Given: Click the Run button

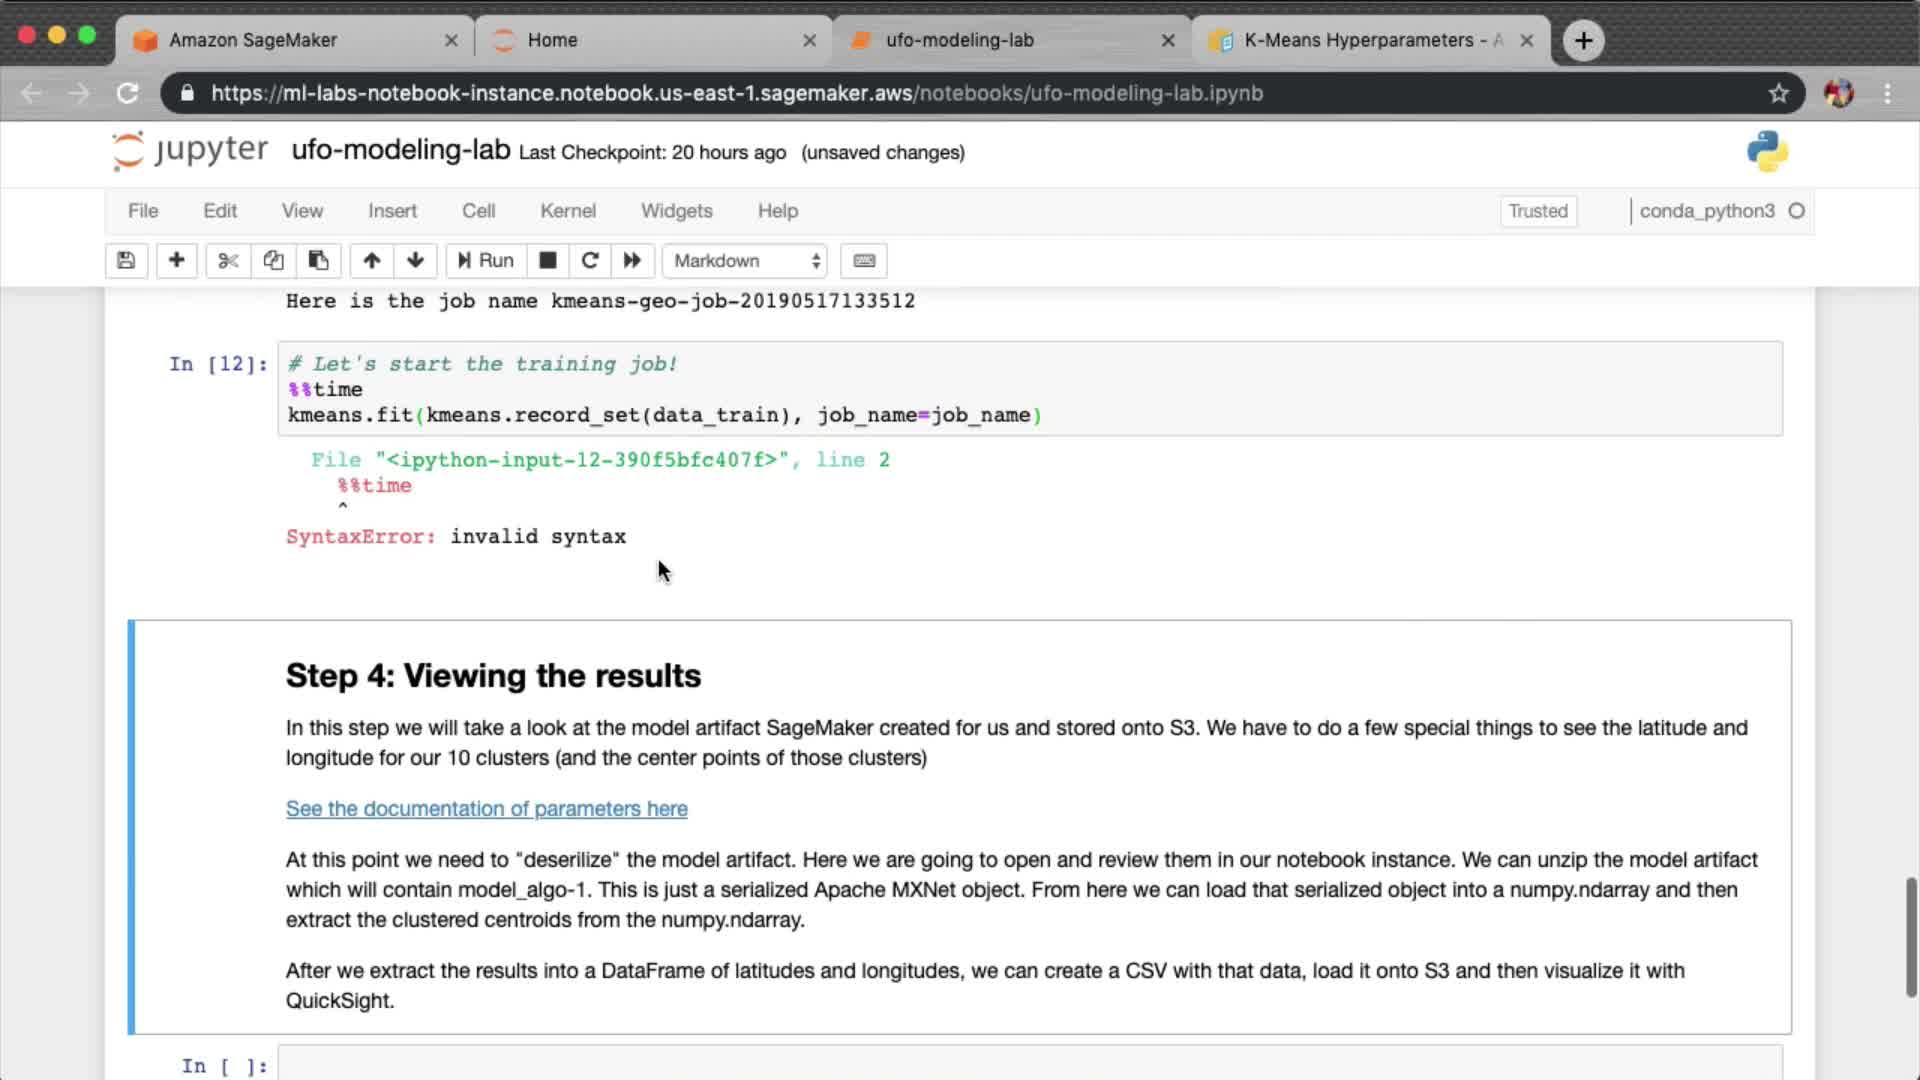Looking at the screenshot, I should click(x=486, y=261).
